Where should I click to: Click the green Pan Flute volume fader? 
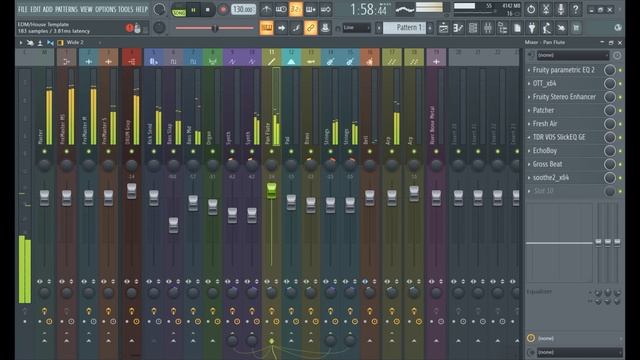(x=271, y=191)
